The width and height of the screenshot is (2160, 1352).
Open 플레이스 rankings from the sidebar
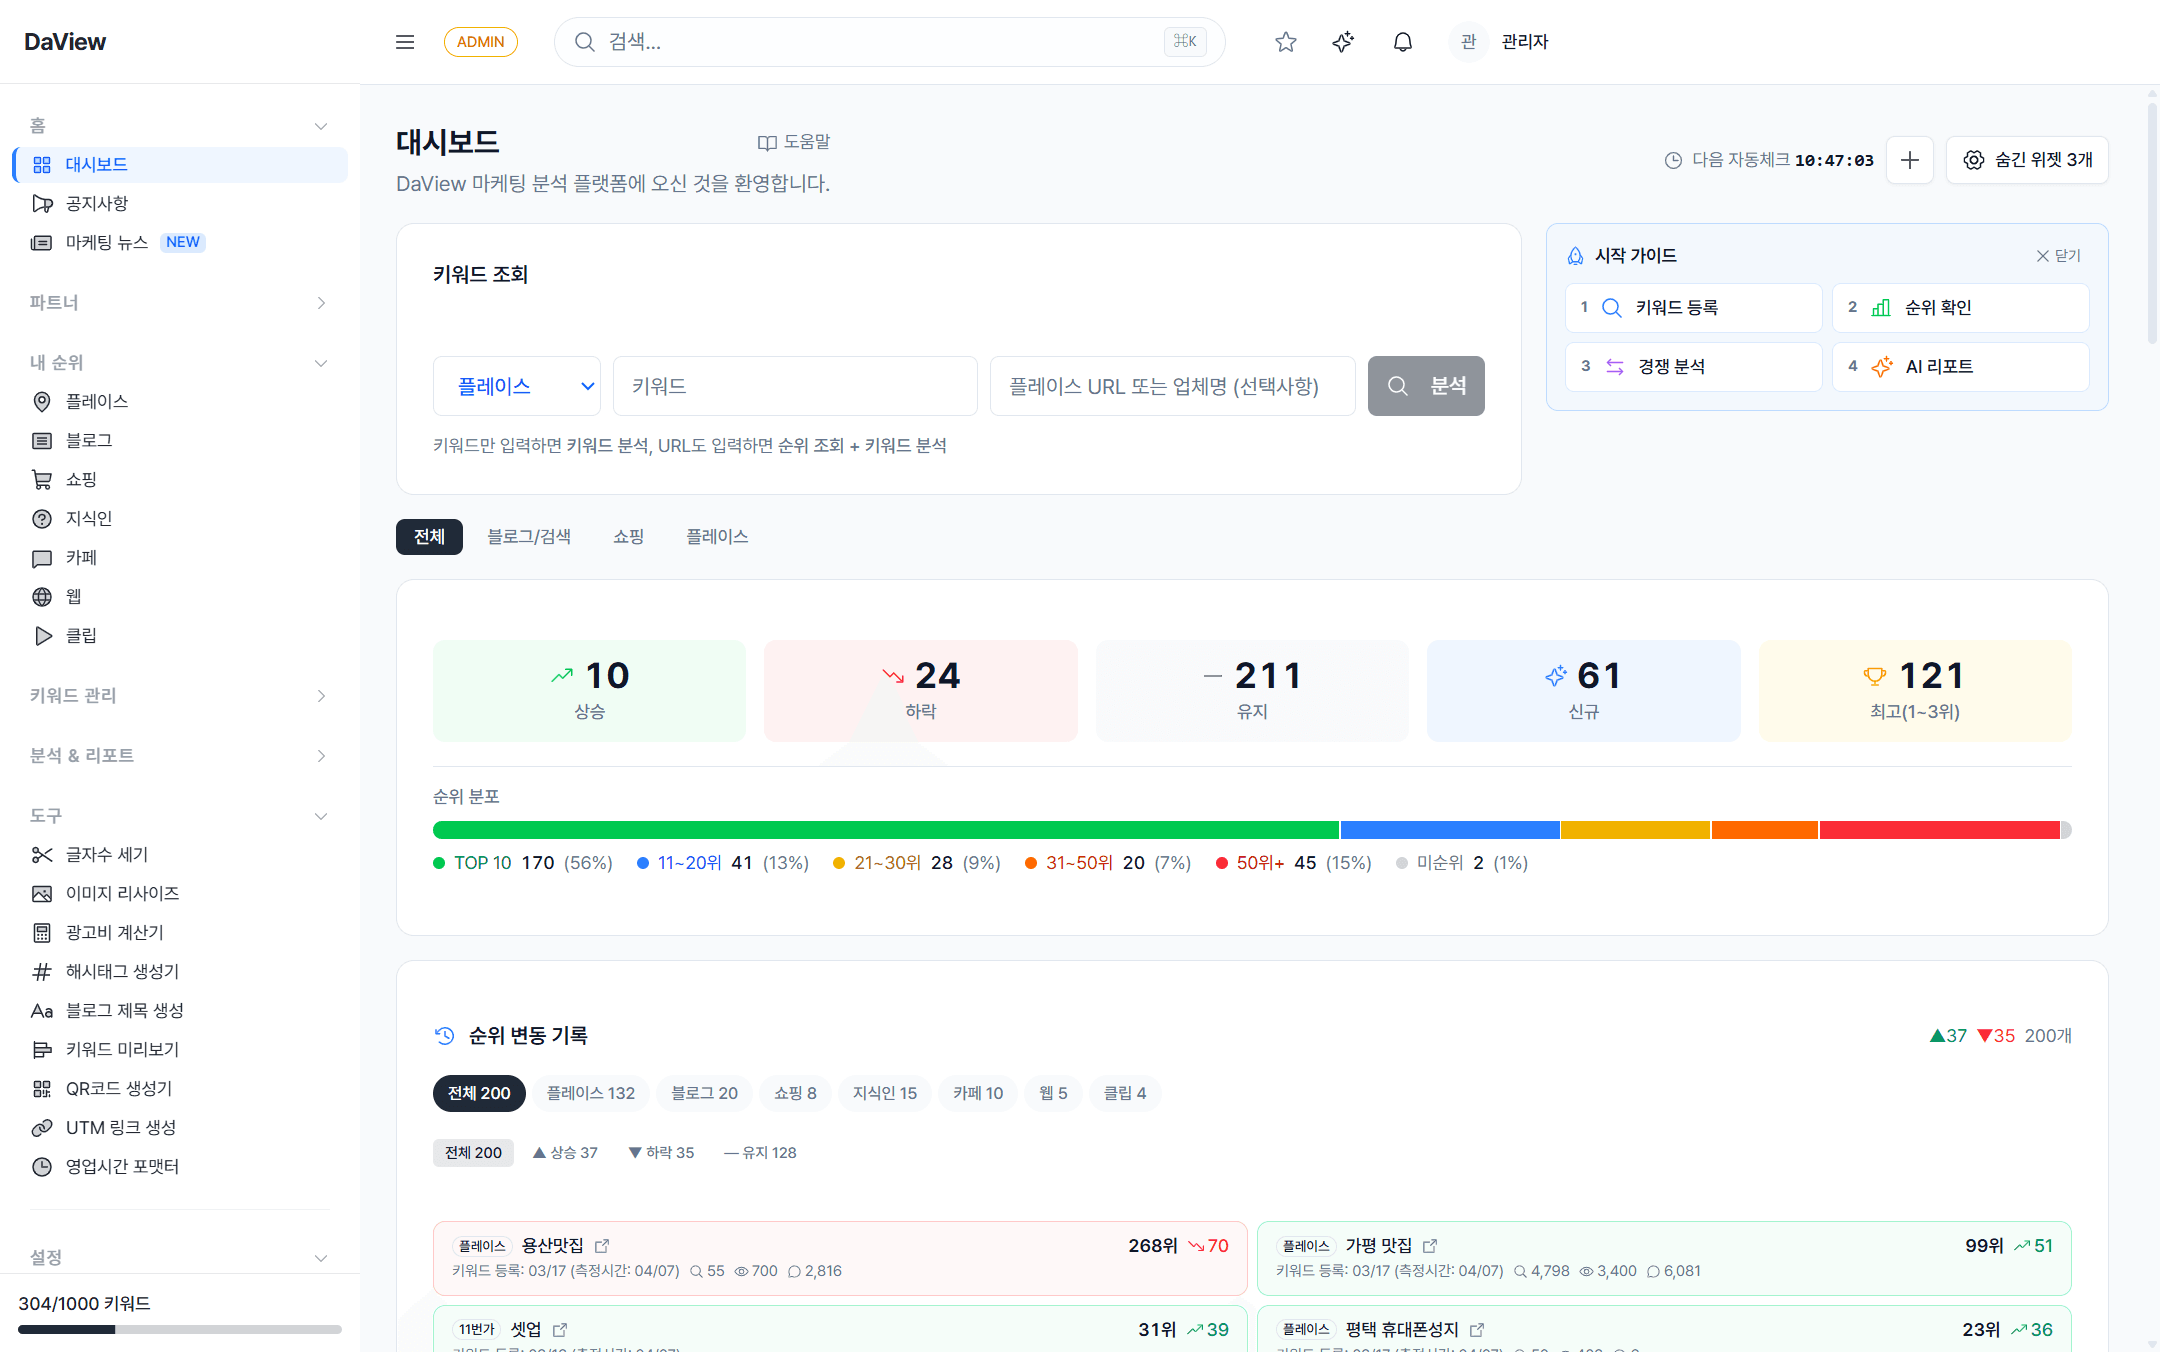click(x=97, y=401)
